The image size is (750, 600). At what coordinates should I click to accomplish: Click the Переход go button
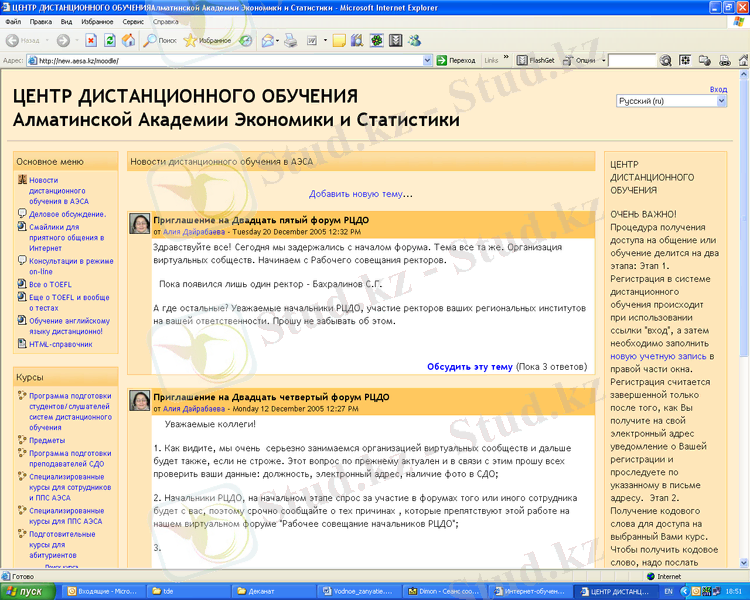456,60
